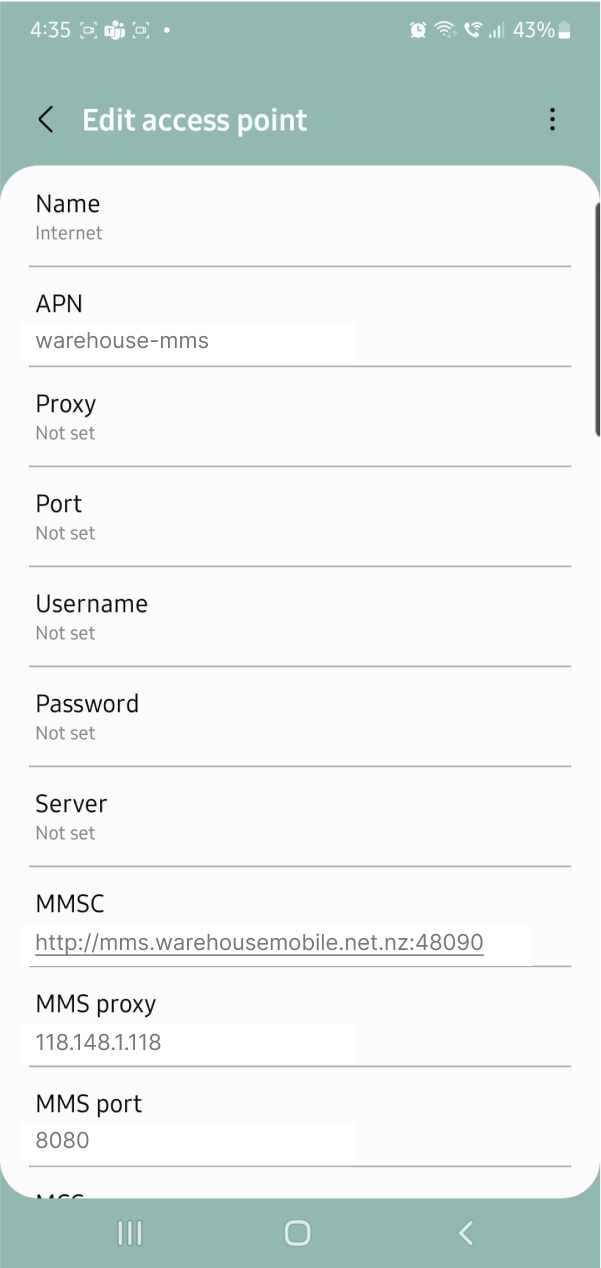This screenshot has height=1268, width=601.
Task: Tap the alarm clock status icon
Action: pos(418,30)
